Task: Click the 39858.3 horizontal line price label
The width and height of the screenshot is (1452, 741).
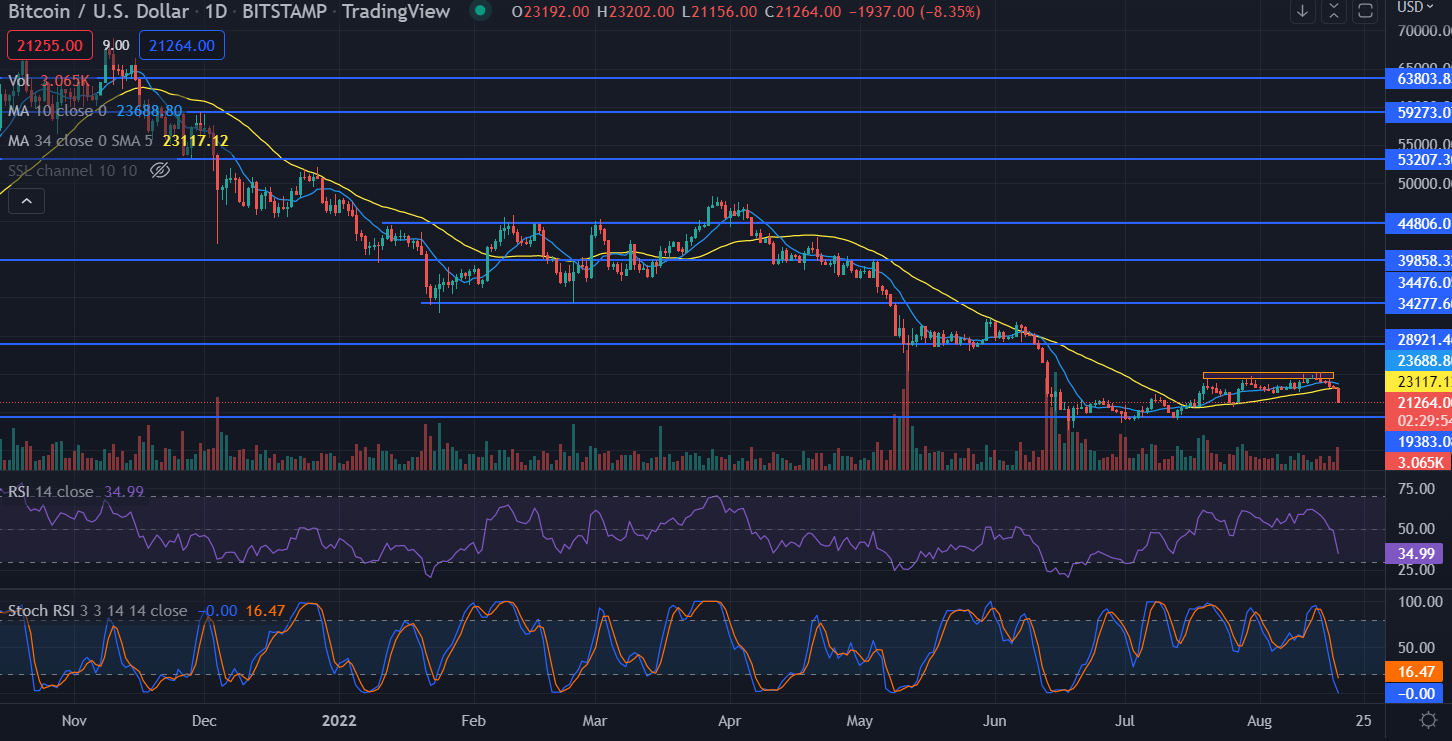Action: [1418, 260]
